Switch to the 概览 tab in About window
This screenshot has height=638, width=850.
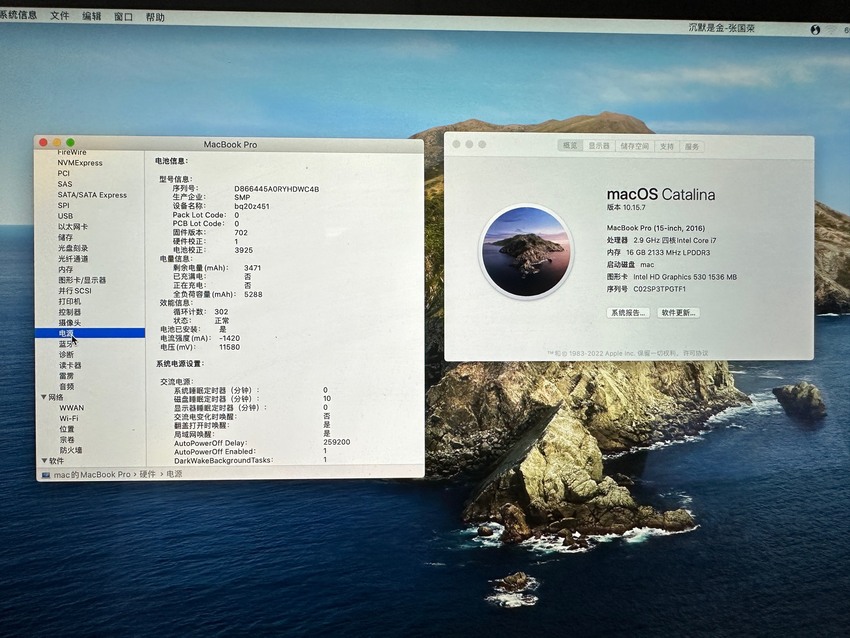pos(570,145)
